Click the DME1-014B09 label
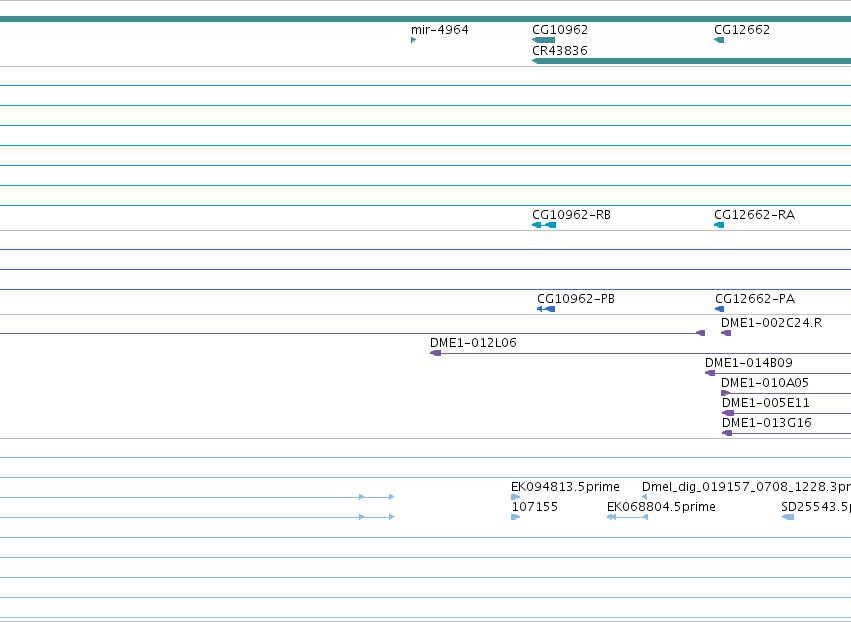Screen dimensions: 851x622 click(748, 363)
